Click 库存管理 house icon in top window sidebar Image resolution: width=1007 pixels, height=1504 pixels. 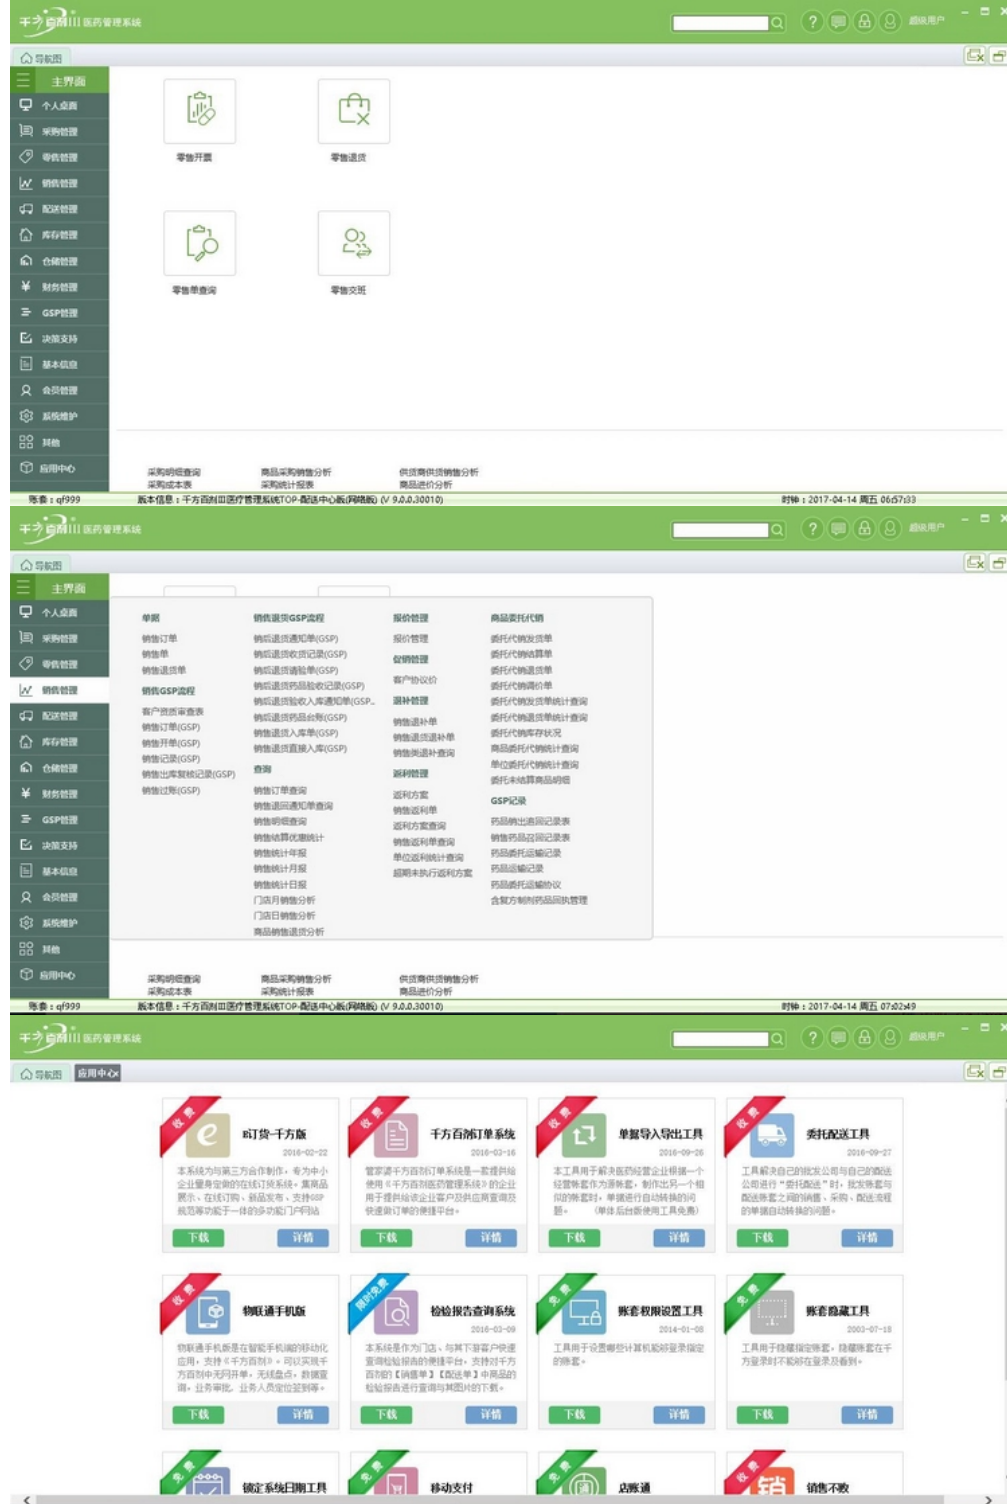coord(26,235)
